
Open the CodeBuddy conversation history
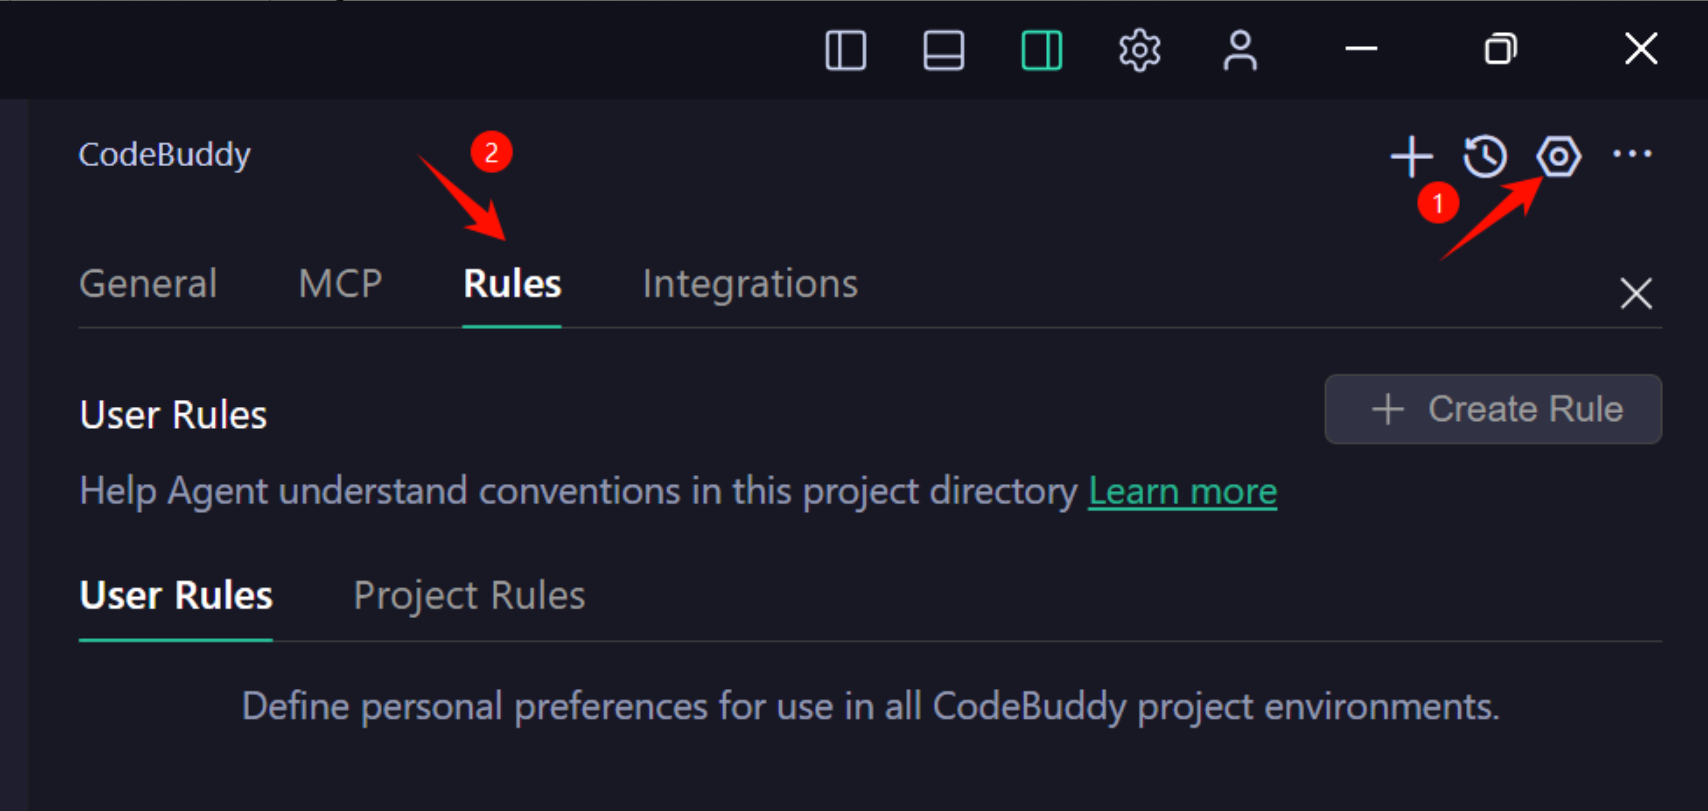[x=1484, y=156]
